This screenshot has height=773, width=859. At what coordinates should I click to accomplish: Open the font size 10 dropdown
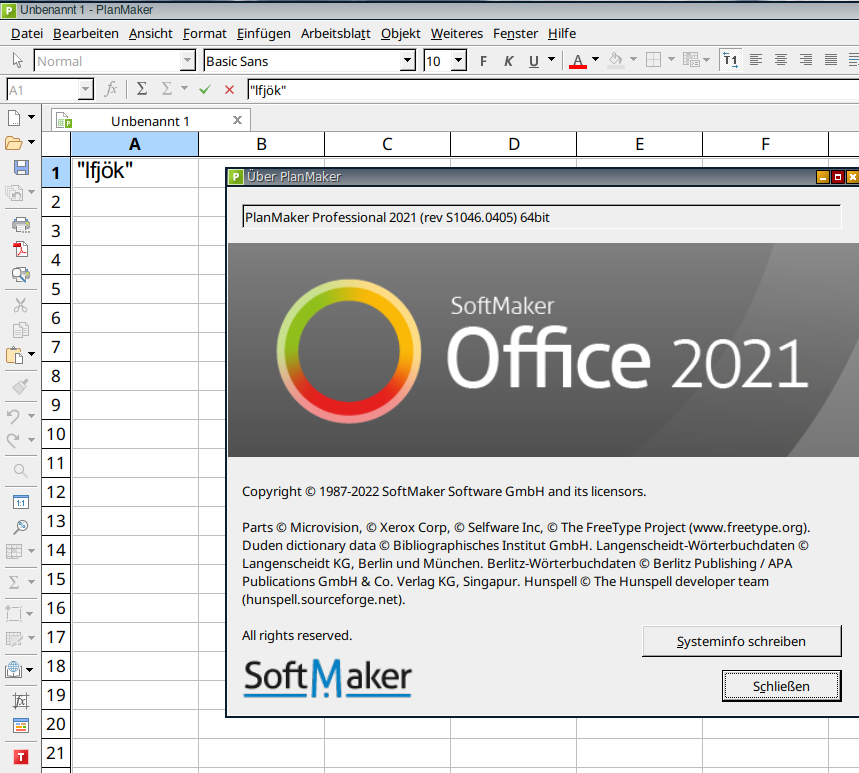tap(459, 61)
